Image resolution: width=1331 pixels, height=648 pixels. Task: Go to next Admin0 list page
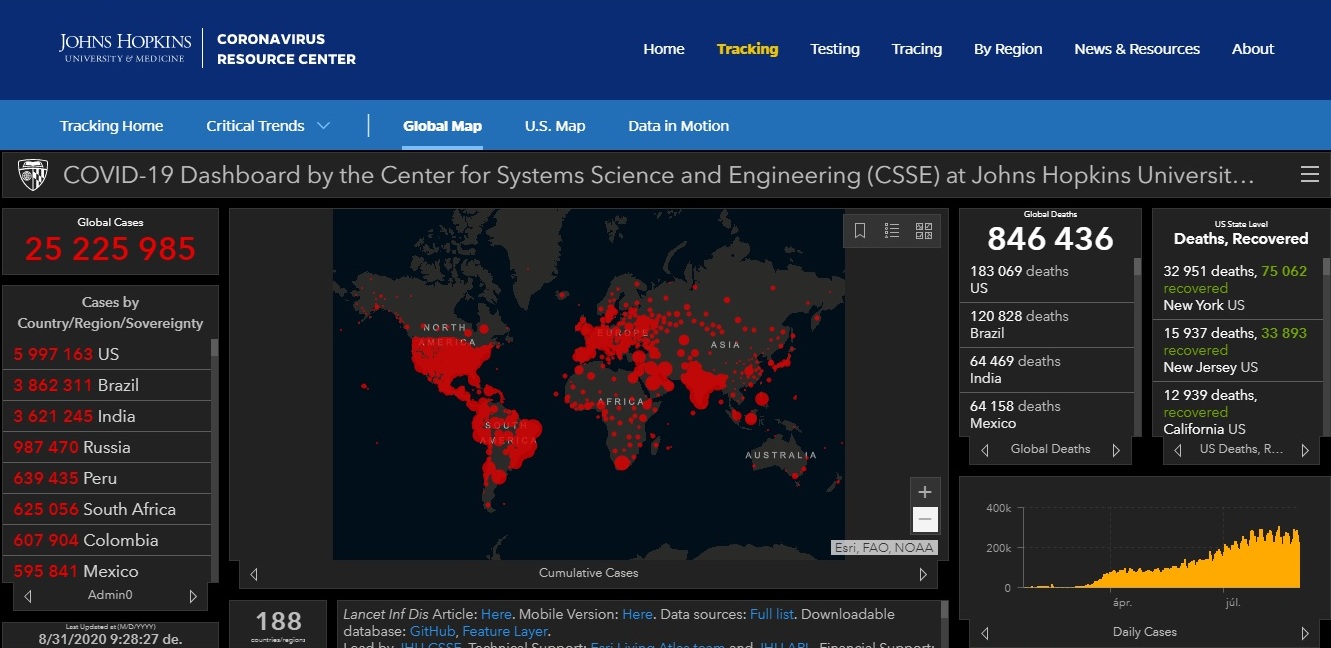193,596
